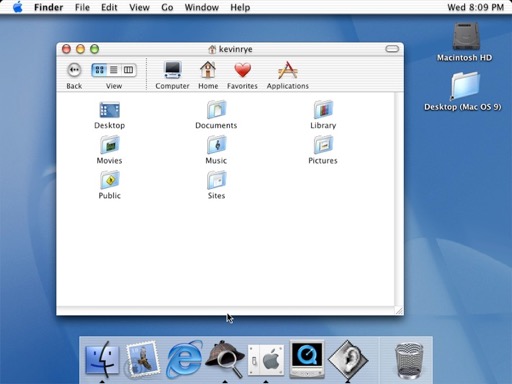This screenshot has height=384, width=512.
Task: Open the Trash in the Dock
Action: tap(409, 361)
